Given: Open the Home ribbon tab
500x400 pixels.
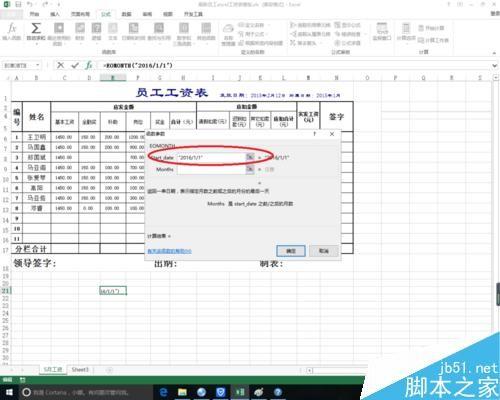Looking at the screenshot, I should [34, 14].
